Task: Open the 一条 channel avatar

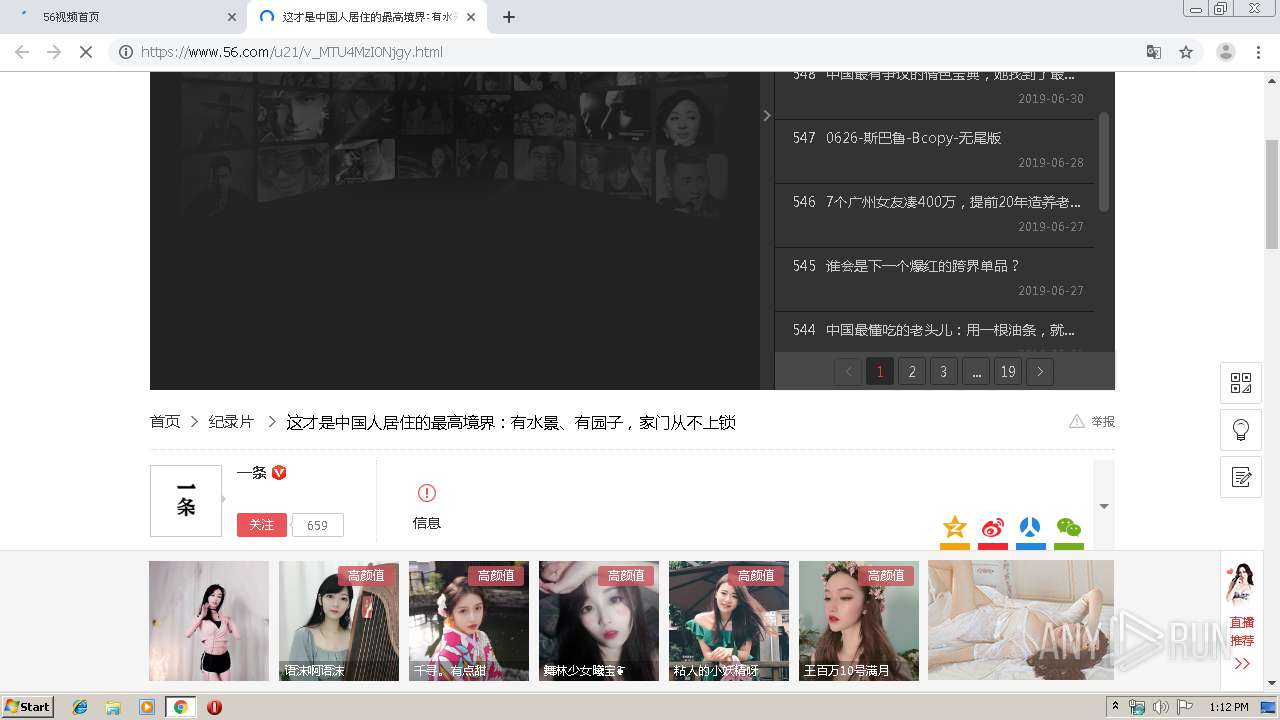Action: click(186, 500)
